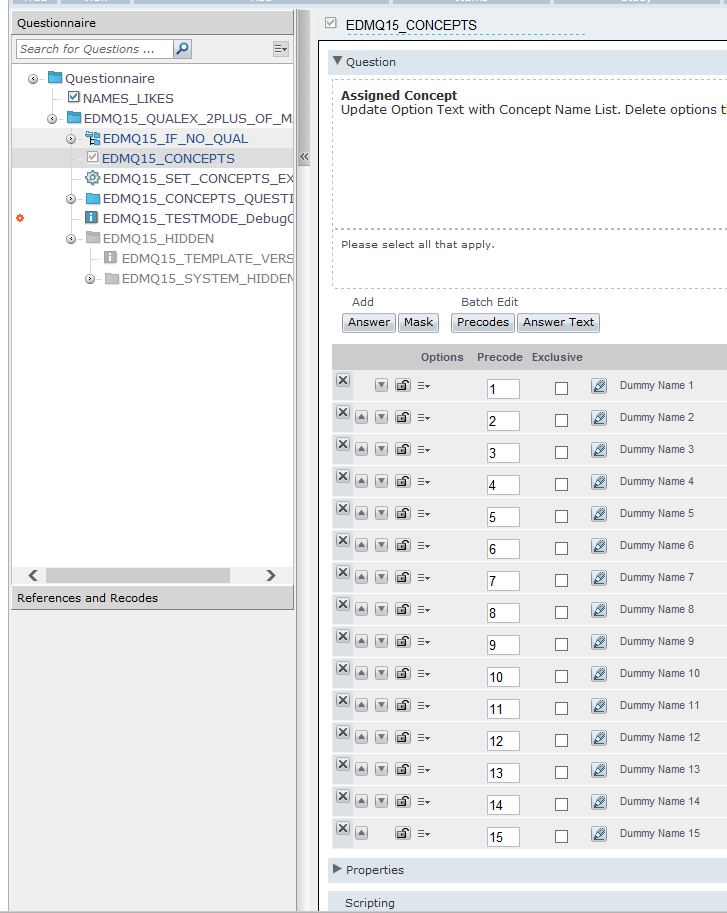This screenshot has height=913, width=727.
Task: Move Dummy Name 1 row down
Action: (x=381, y=385)
